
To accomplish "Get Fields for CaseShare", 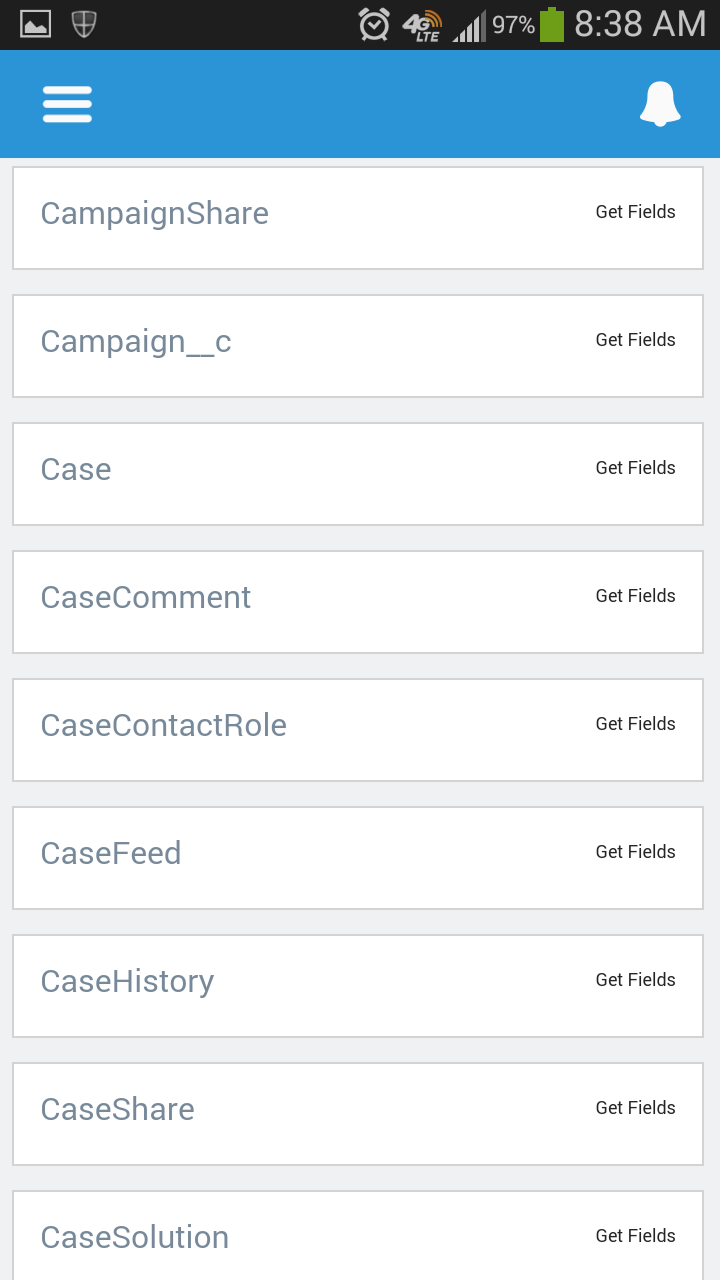I will tap(635, 1108).
